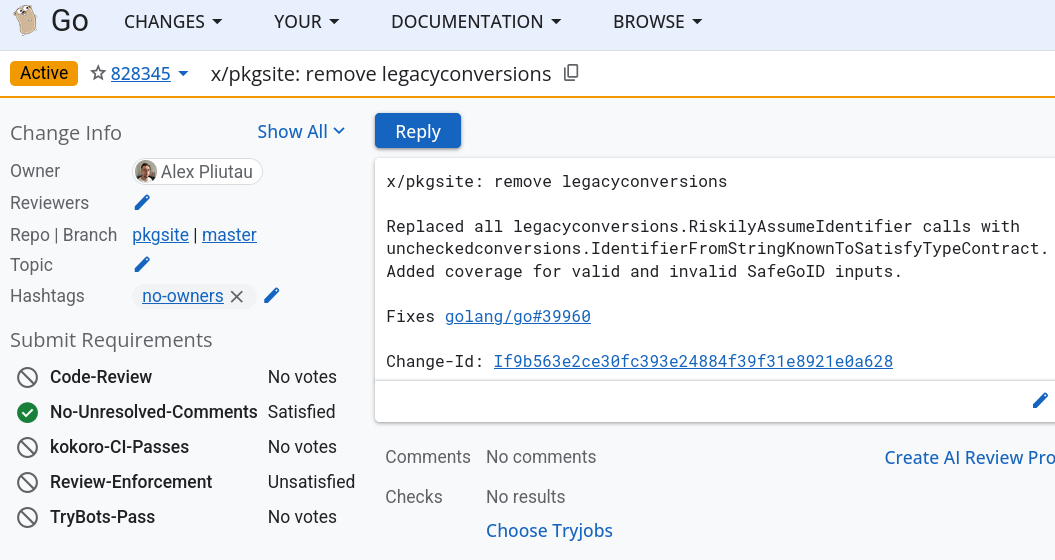This screenshot has height=560, width=1055.
Task: Add hashtag via pencil beside no-owners
Action: (271, 295)
